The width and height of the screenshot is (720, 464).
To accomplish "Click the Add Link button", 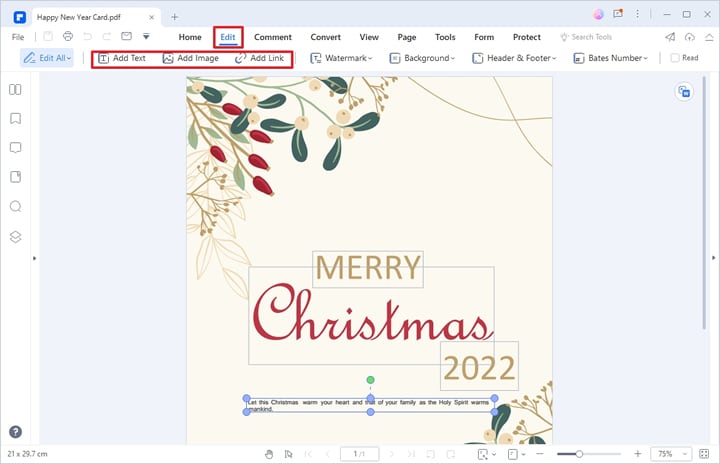I will pyautogui.click(x=259, y=58).
